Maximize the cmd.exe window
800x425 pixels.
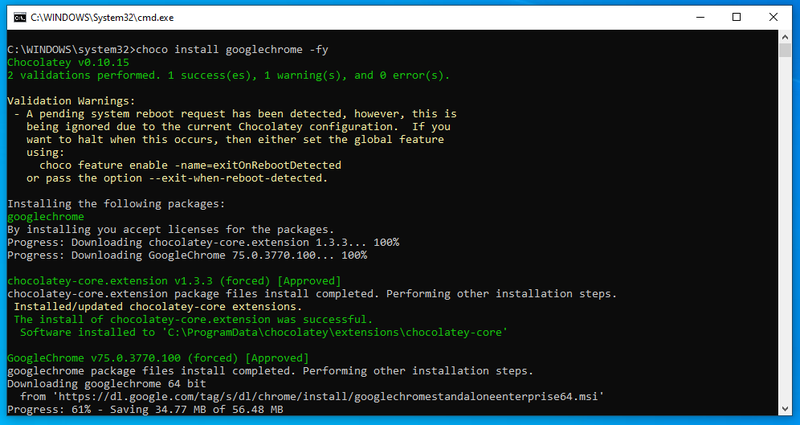click(x=736, y=17)
